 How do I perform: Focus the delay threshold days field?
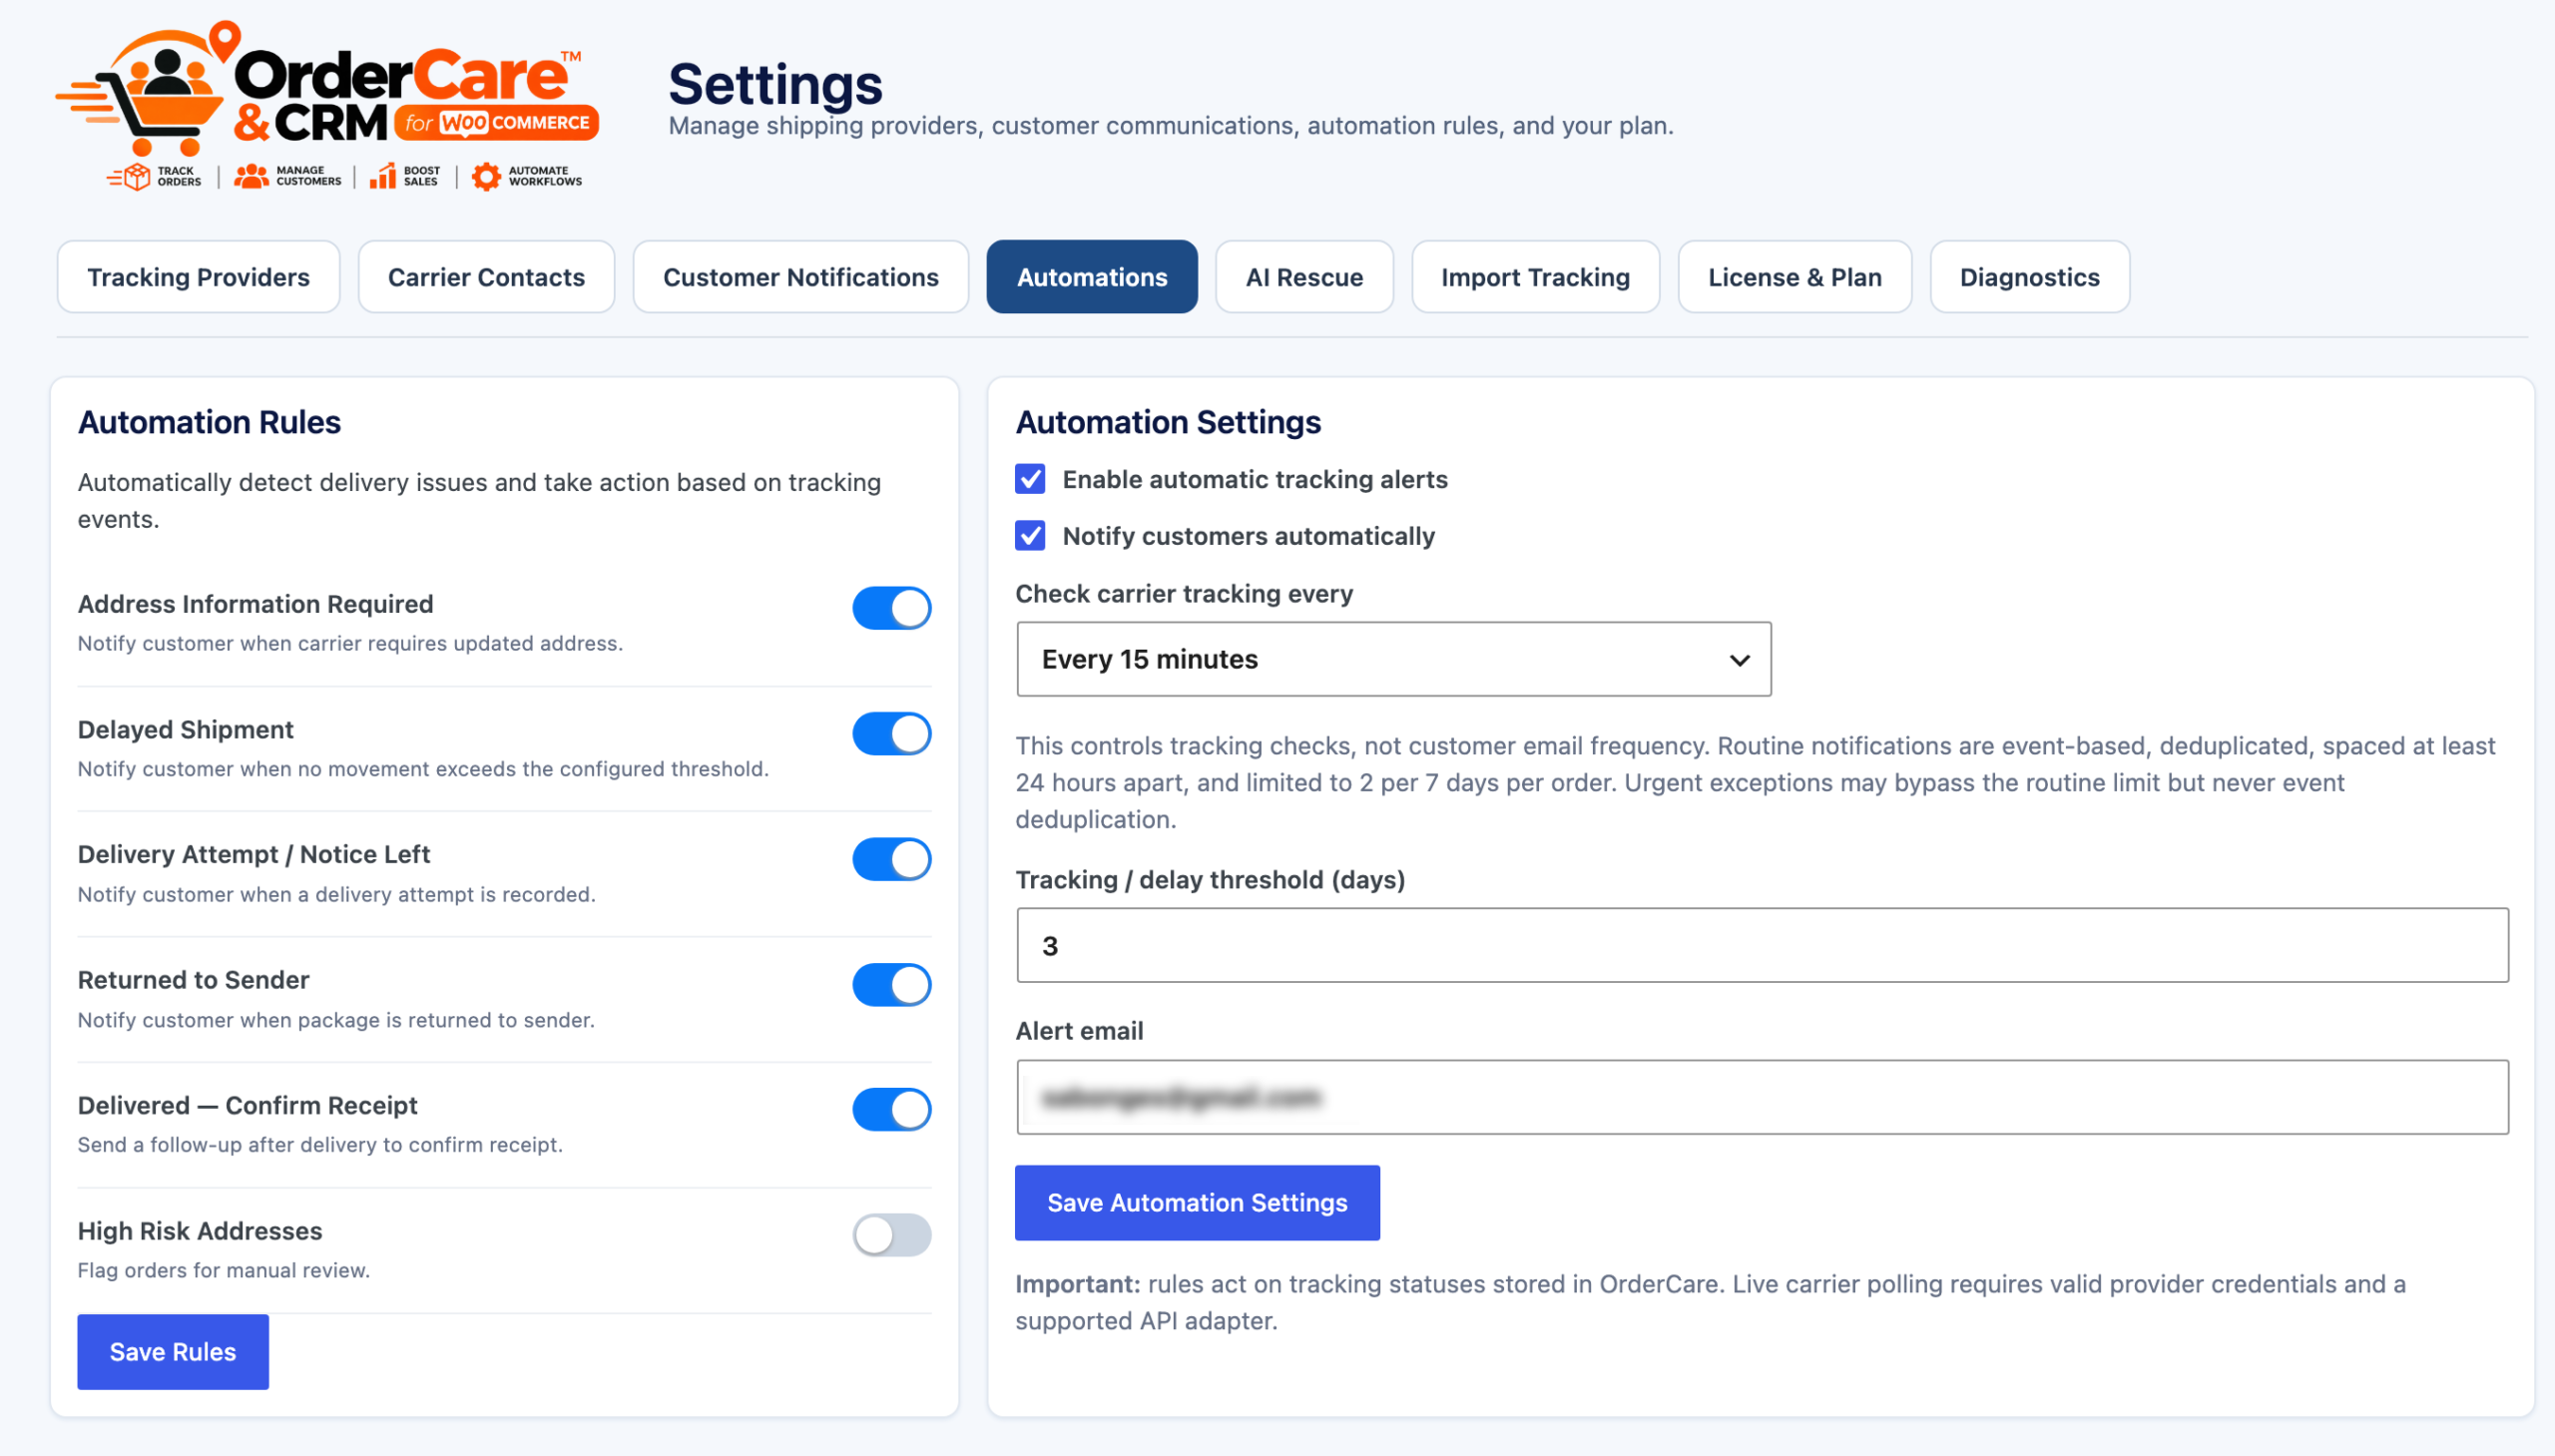click(x=1761, y=945)
